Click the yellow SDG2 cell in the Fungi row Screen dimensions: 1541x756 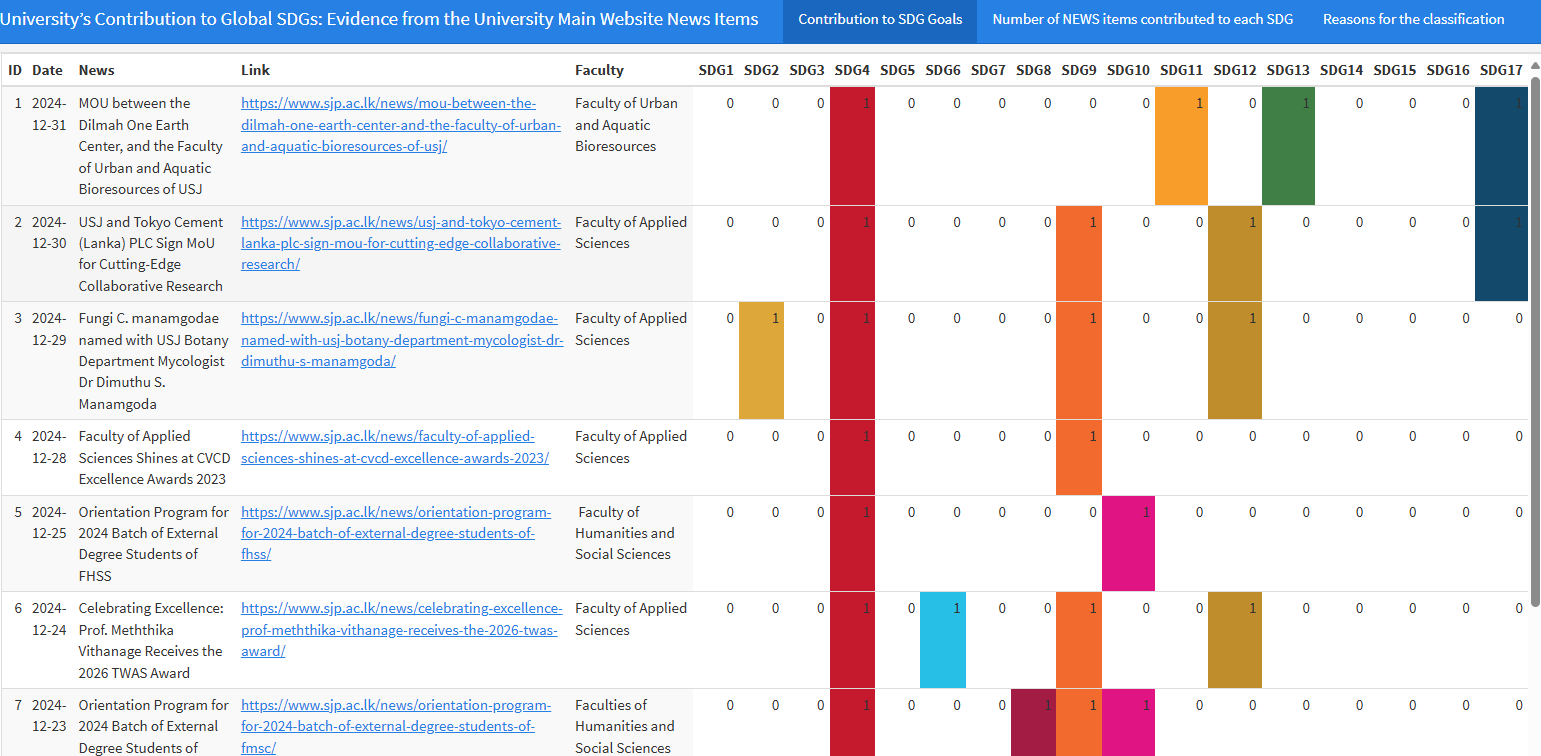coord(761,360)
